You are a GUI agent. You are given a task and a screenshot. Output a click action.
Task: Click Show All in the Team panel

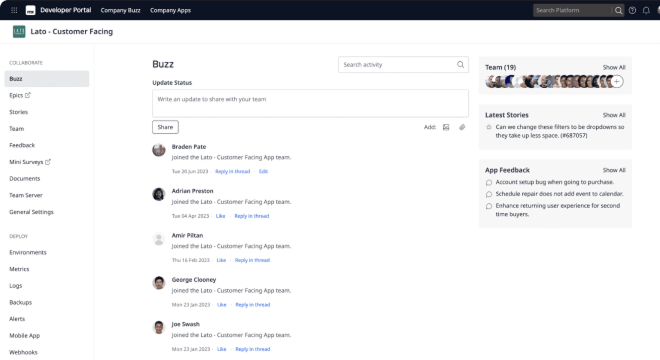(x=614, y=67)
